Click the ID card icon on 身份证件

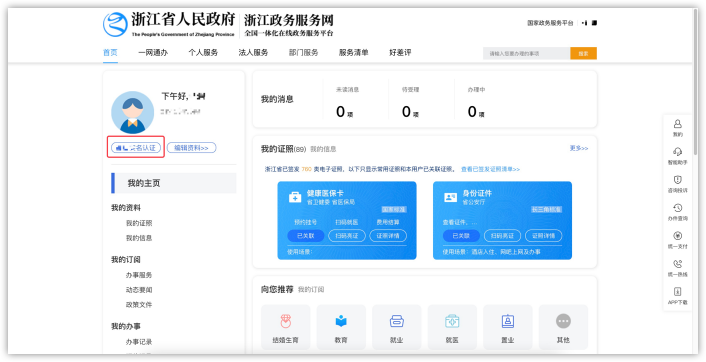[x=451, y=197]
